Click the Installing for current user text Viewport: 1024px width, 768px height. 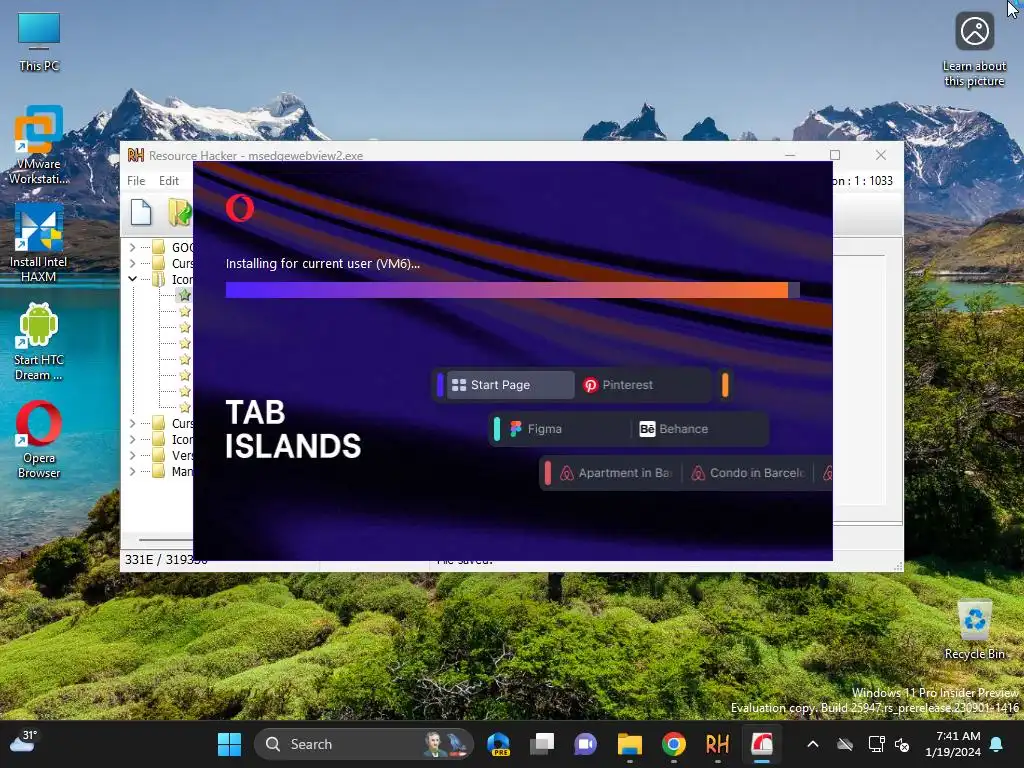pos(323,264)
